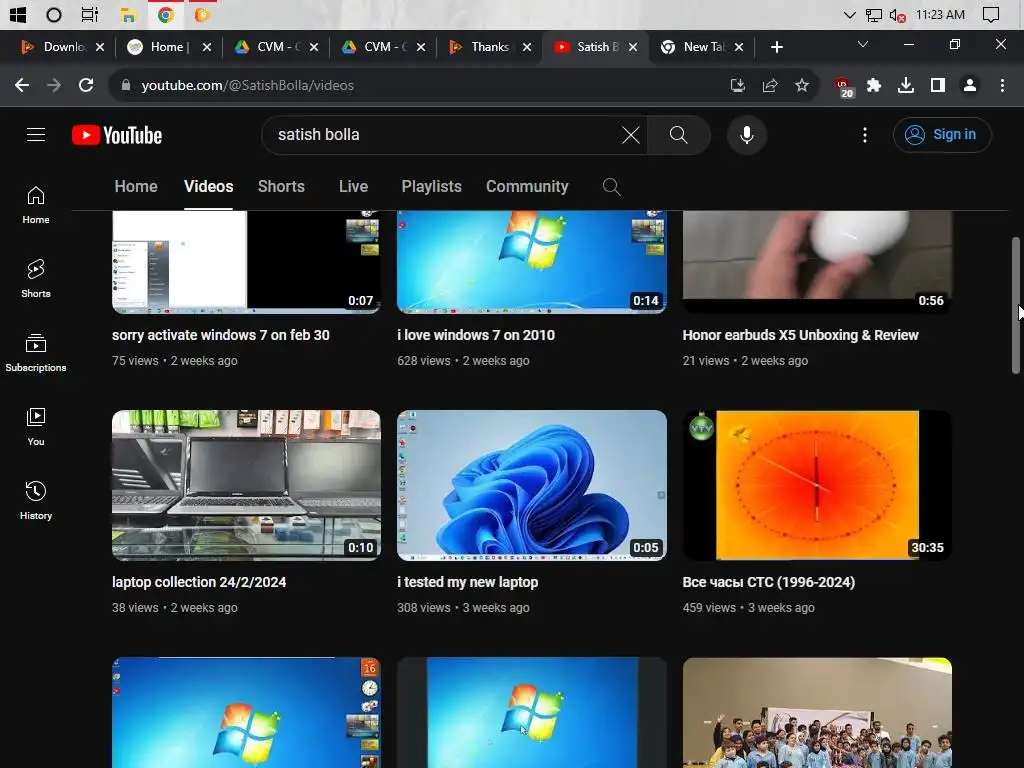Open Subscriptions in the left sidebar
This screenshot has height=768, width=1024.
coord(36,353)
